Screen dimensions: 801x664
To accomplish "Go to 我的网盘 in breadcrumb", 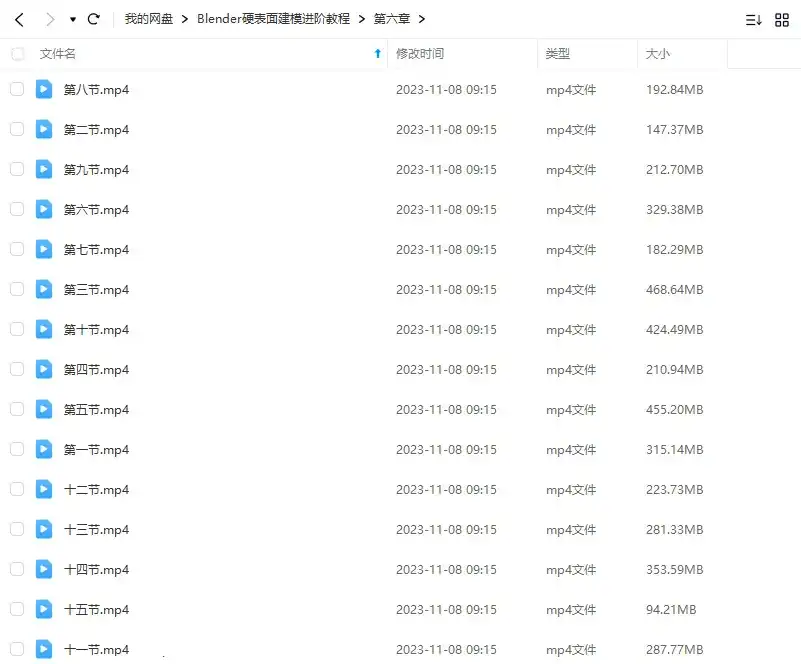I will (x=149, y=19).
